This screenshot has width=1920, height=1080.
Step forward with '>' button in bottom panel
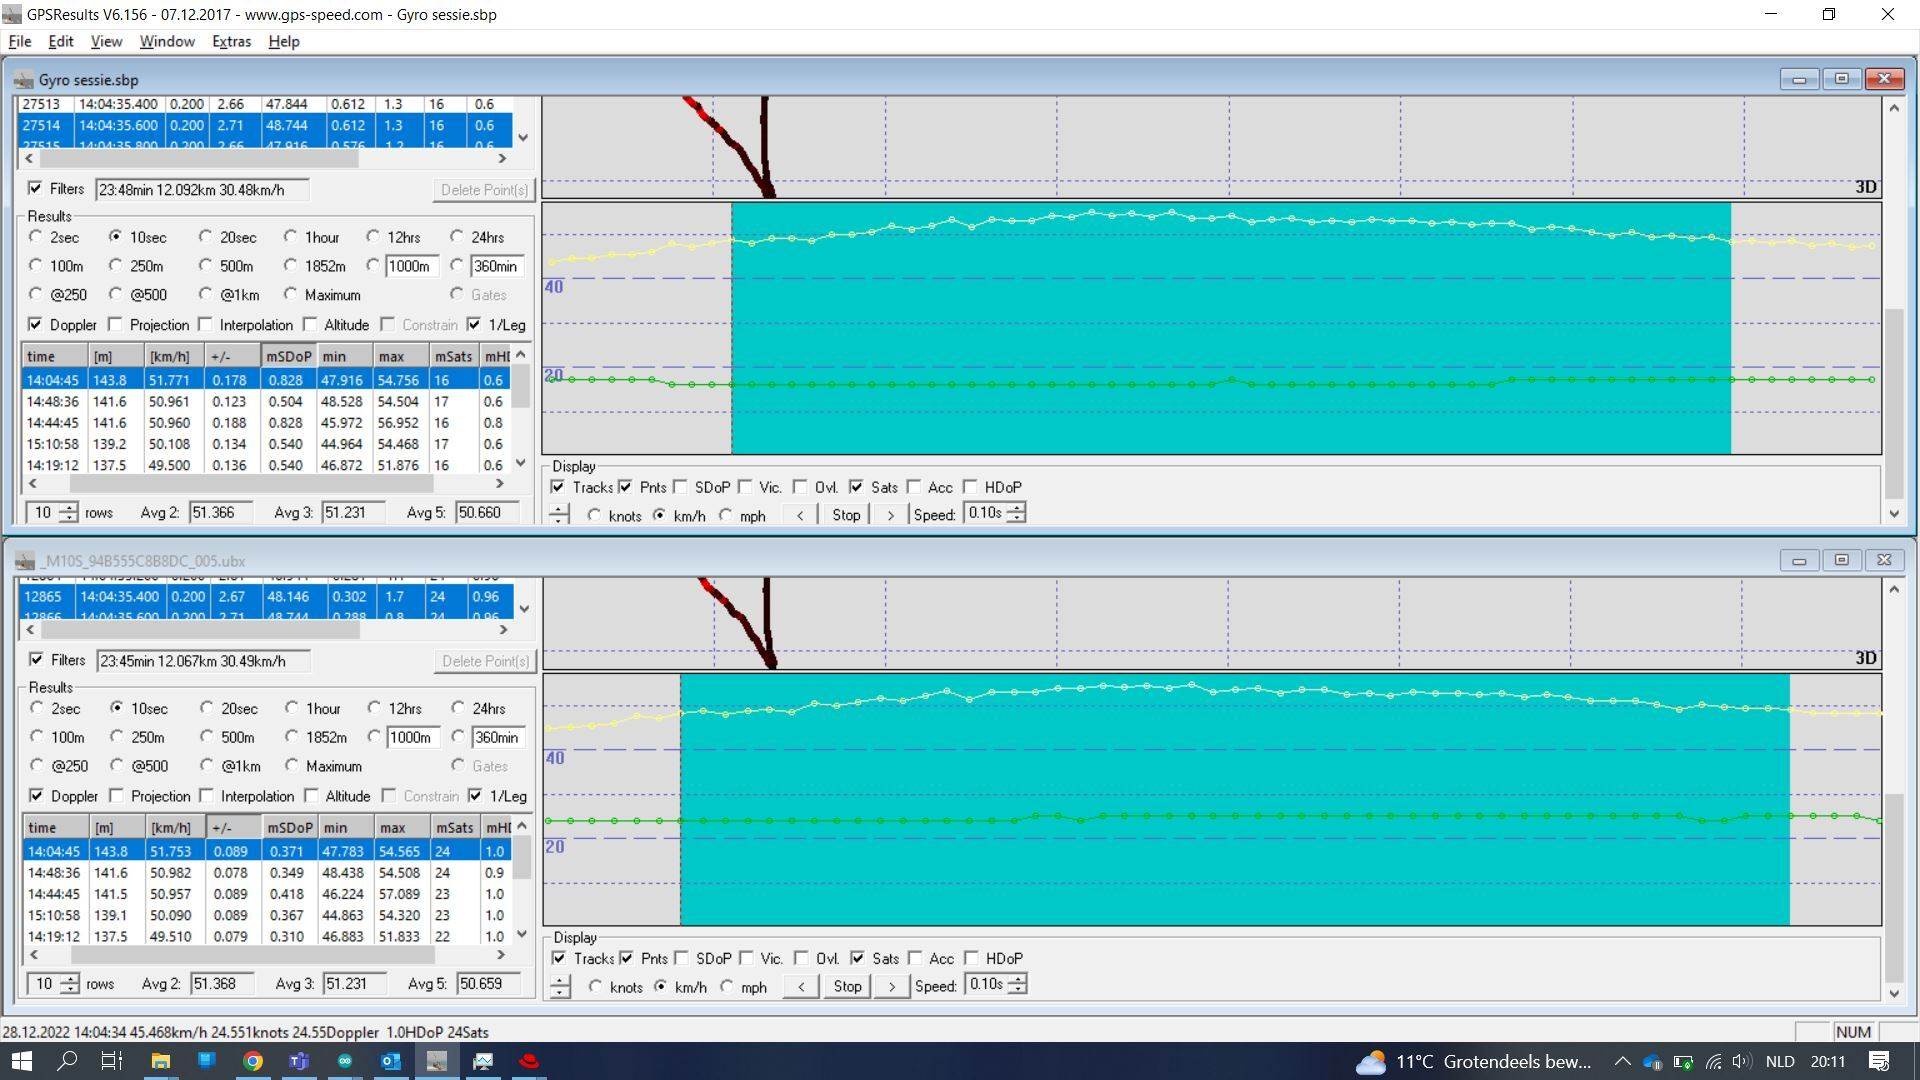coord(891,986)
